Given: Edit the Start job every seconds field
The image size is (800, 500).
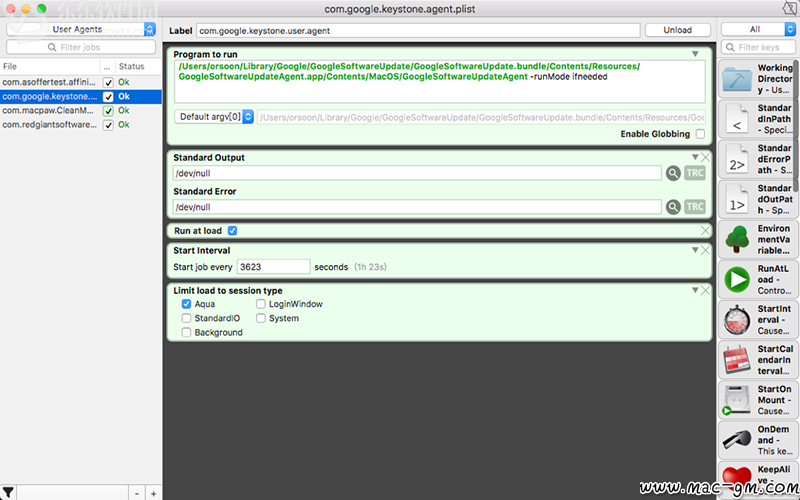Looking at the screenshot, I should click(273, 266).
